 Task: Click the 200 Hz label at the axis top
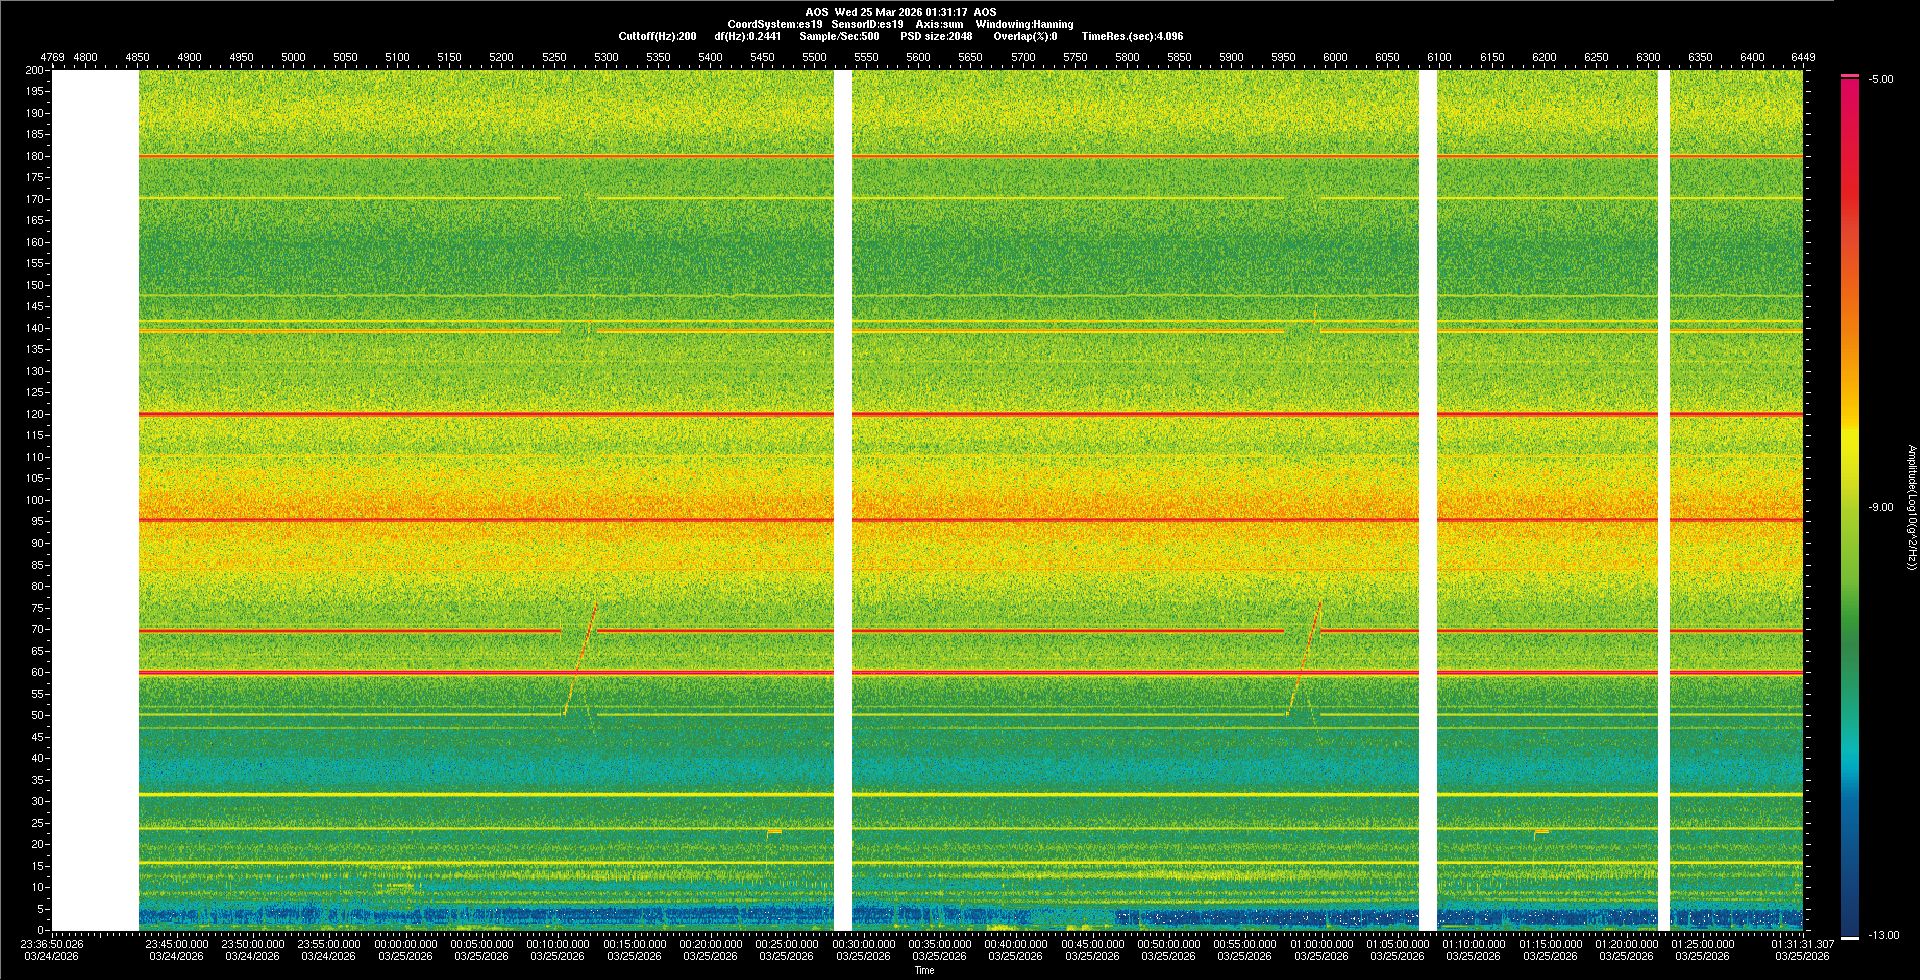[x=35, y=70]
